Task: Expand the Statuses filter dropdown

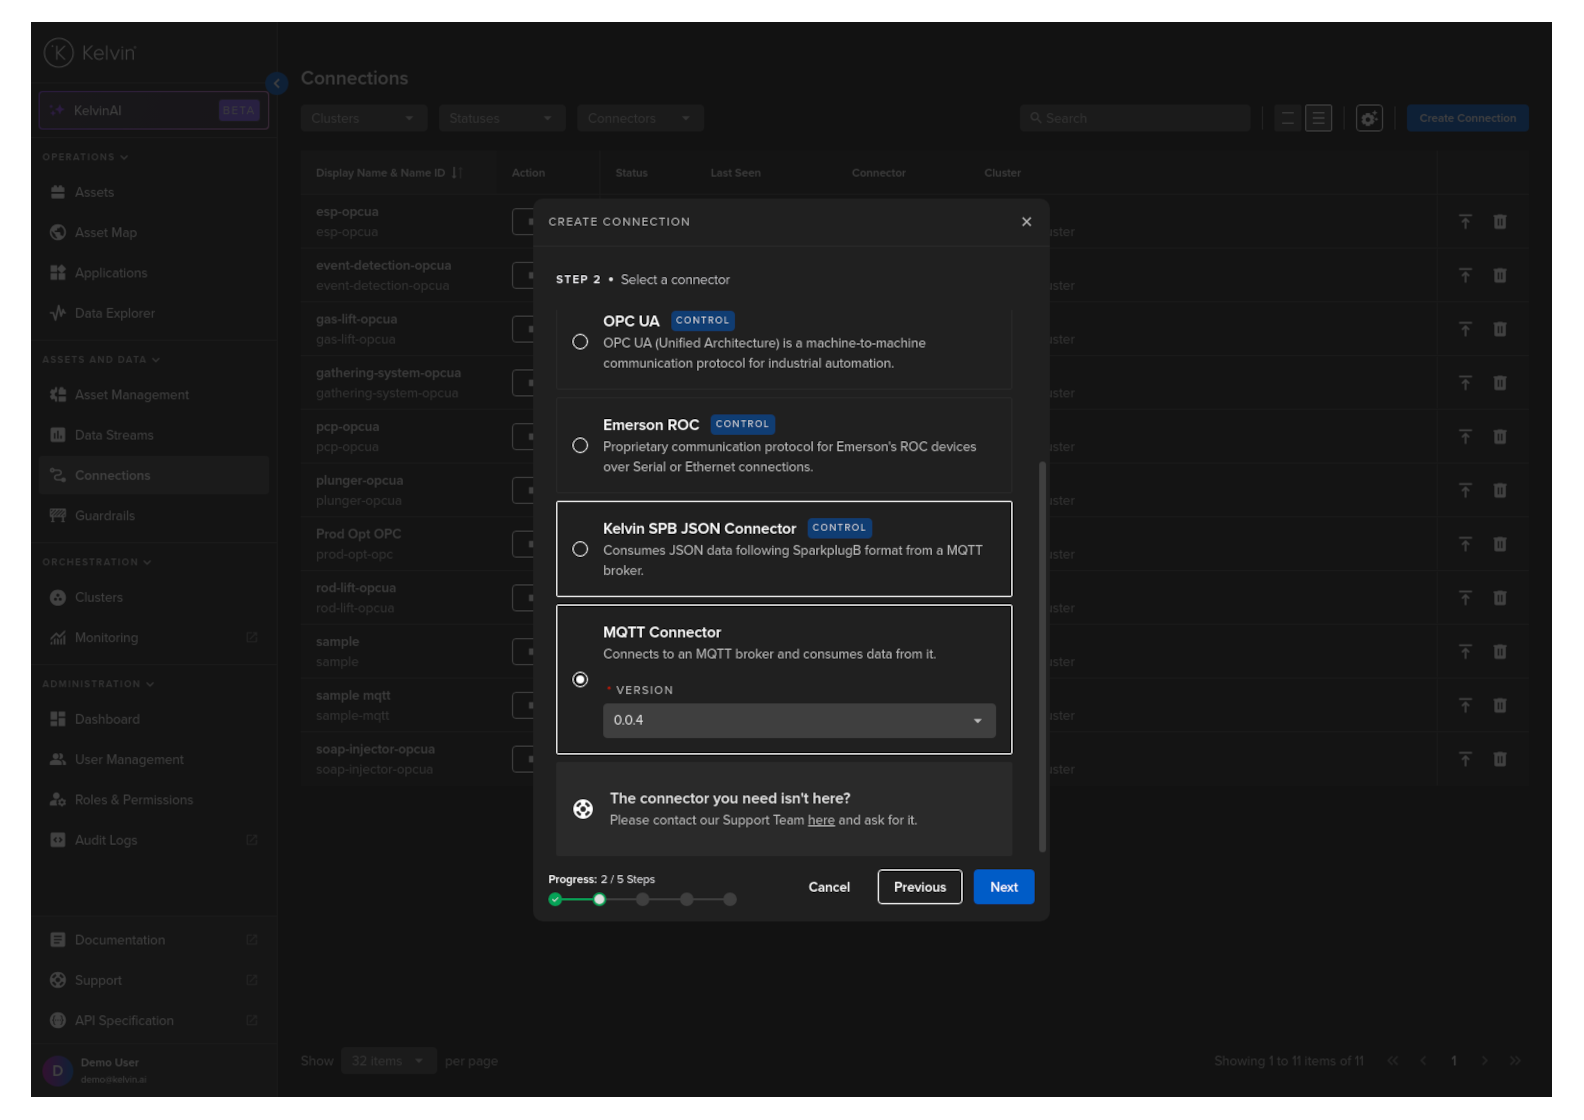Action: (501, 118)
